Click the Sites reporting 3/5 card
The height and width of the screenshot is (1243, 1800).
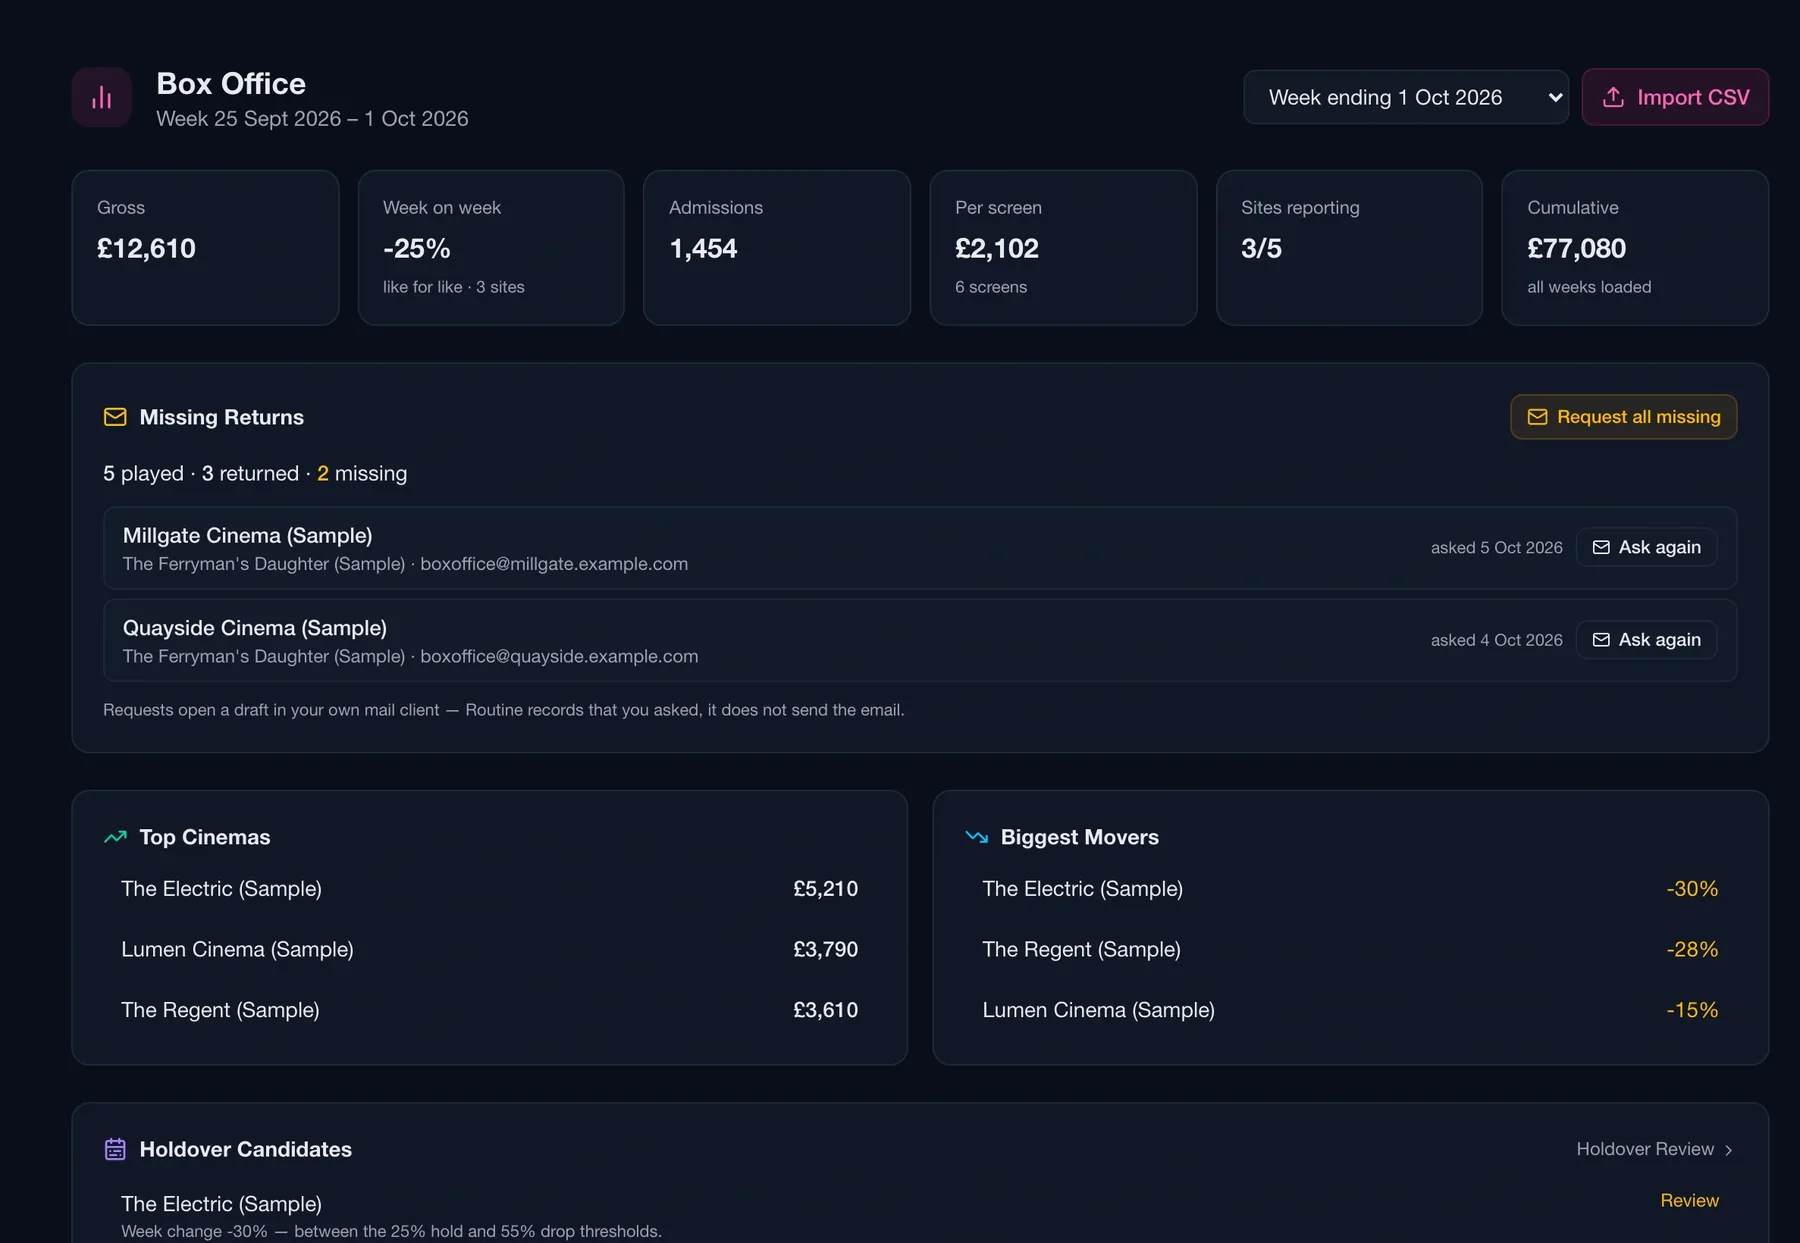[1349, 248]
